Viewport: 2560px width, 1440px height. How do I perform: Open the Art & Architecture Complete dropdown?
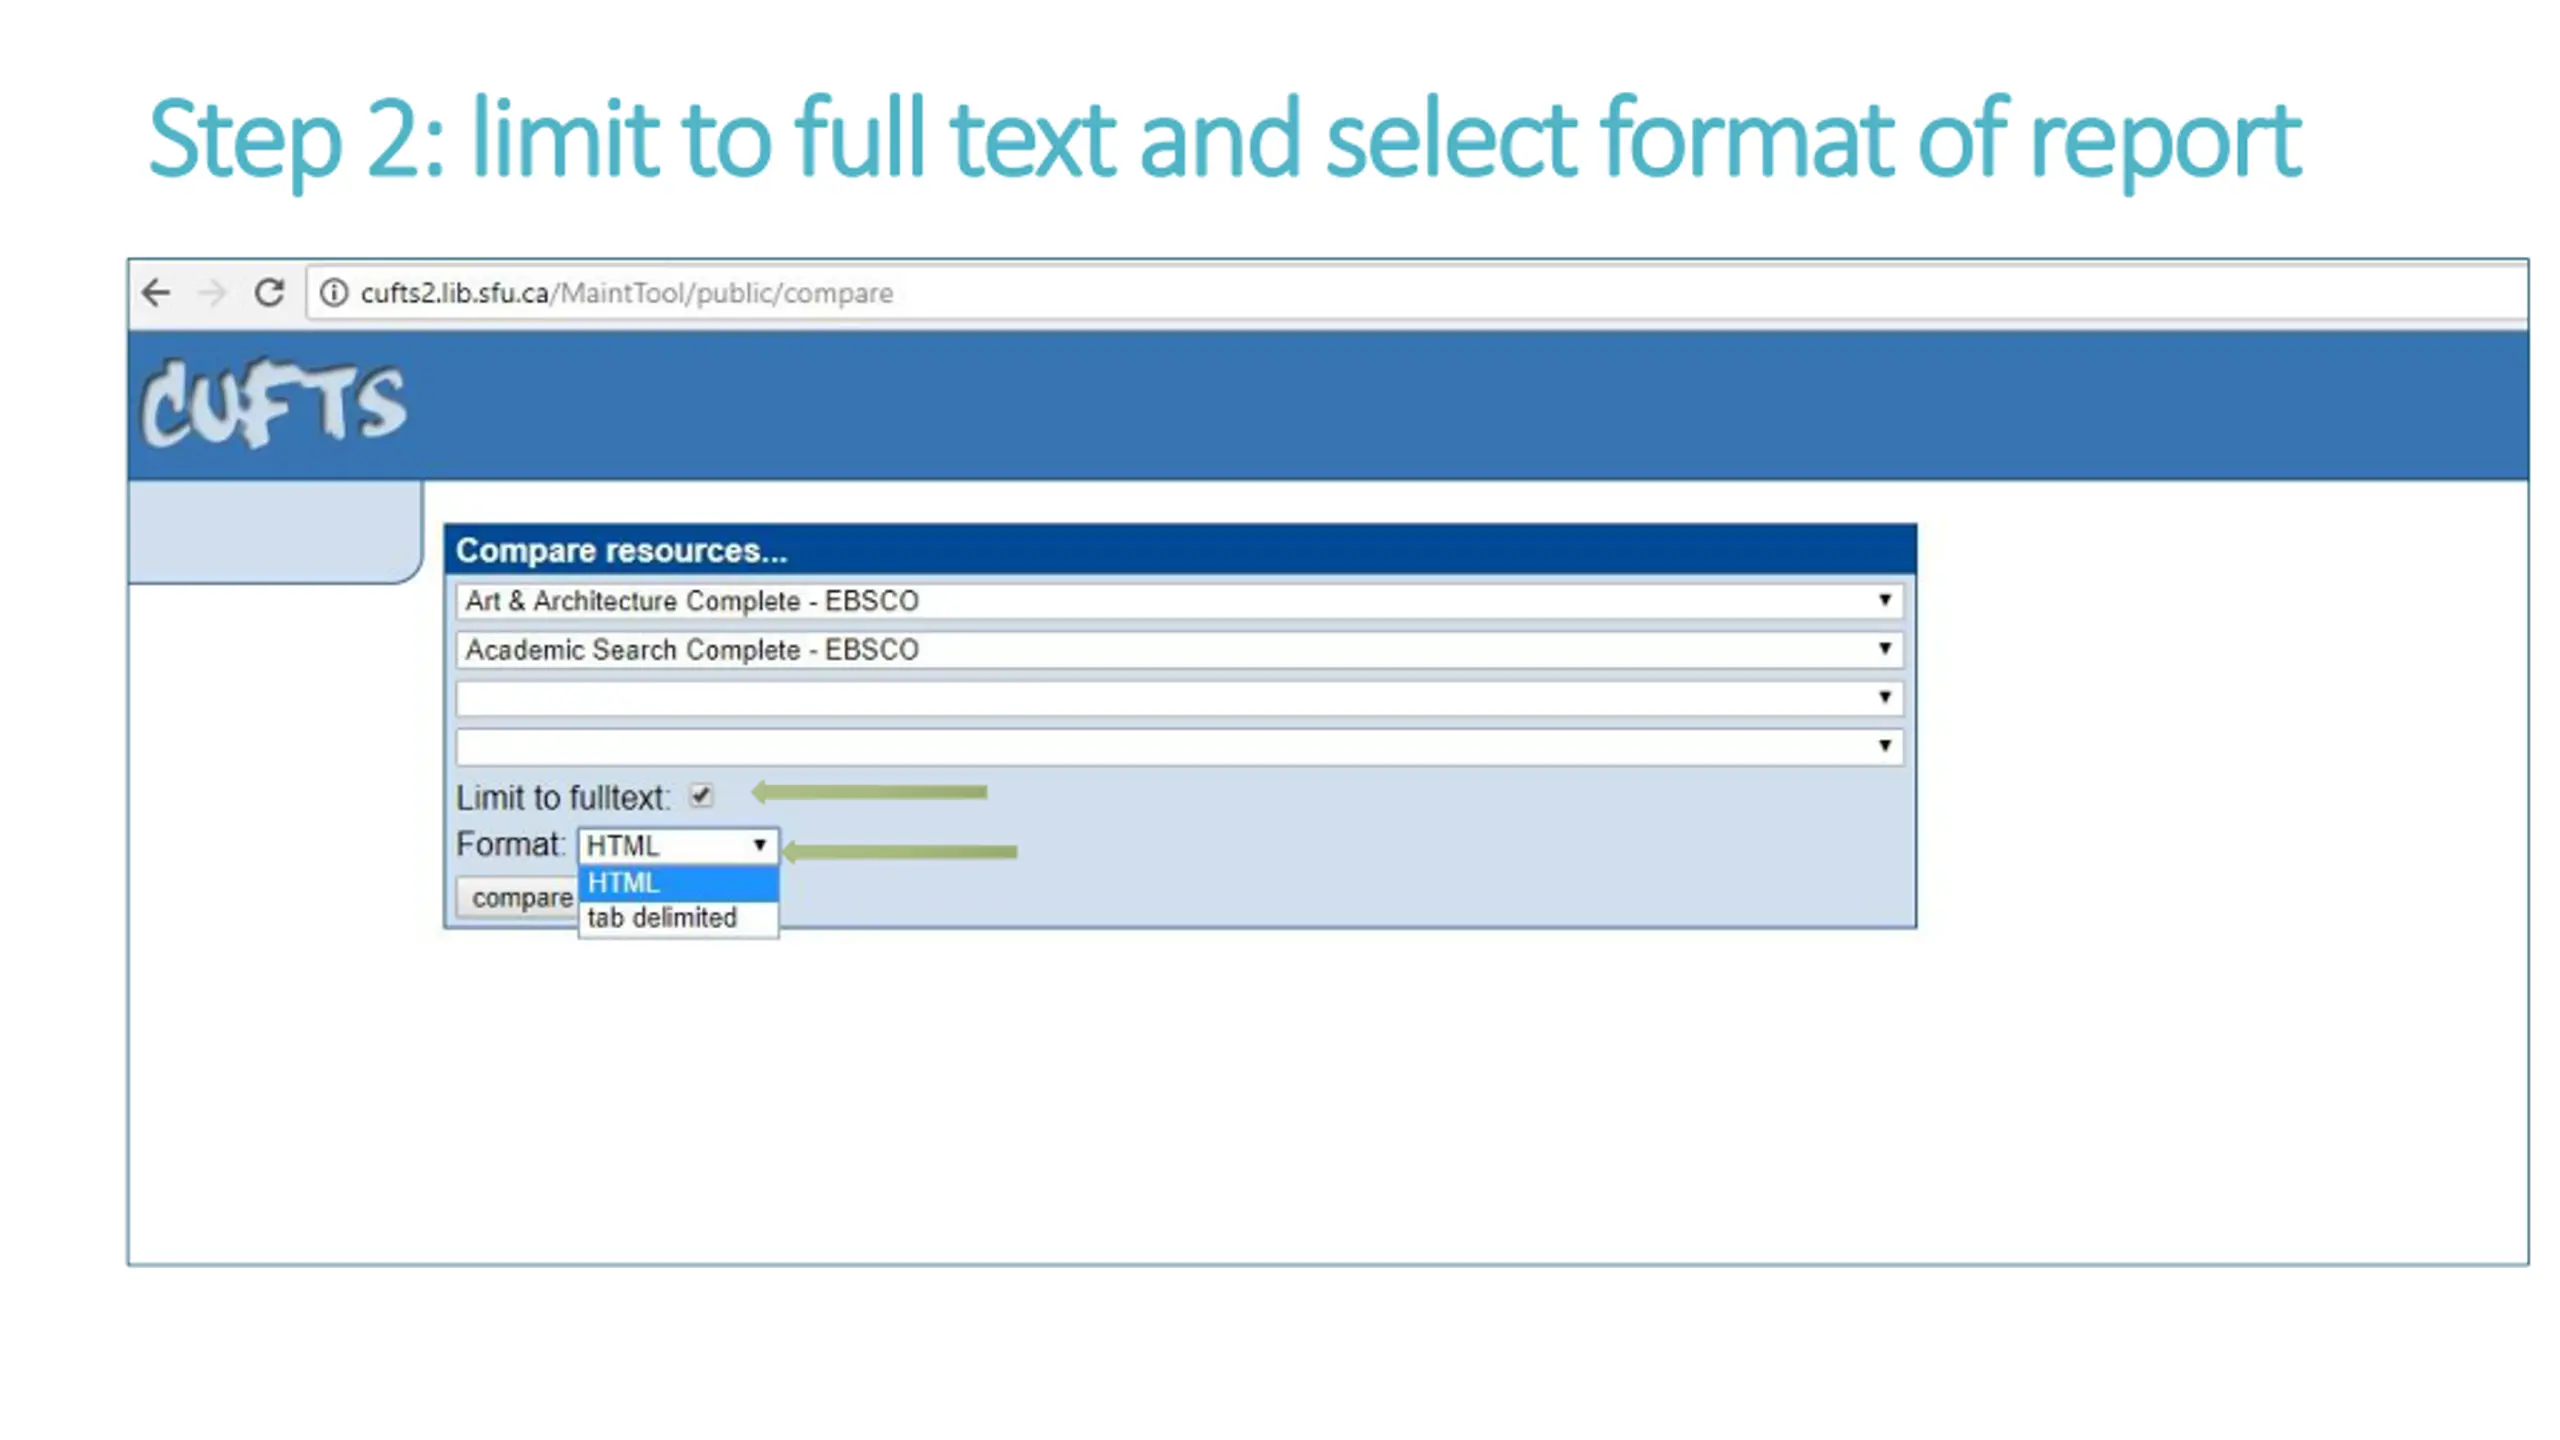pyautogui.click(x=1180, y=601)
